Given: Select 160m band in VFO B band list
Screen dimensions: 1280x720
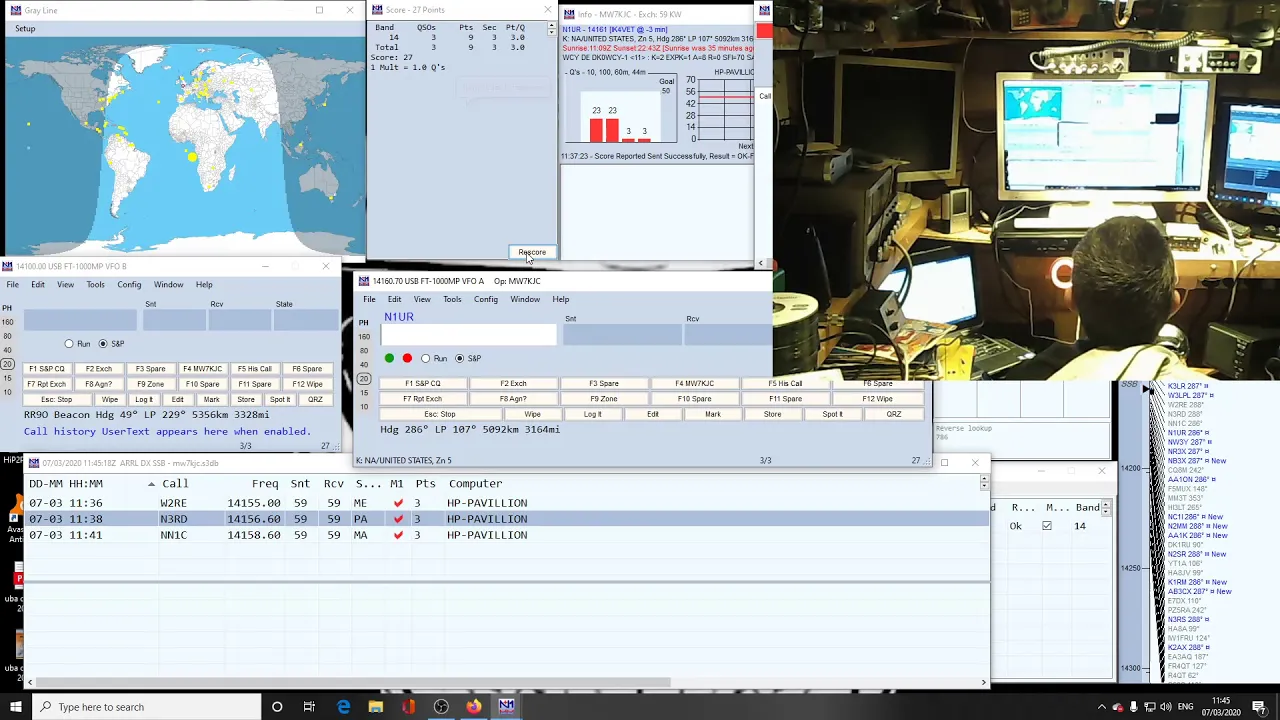Looking at the screenshot, I should [x=8, y=322].
